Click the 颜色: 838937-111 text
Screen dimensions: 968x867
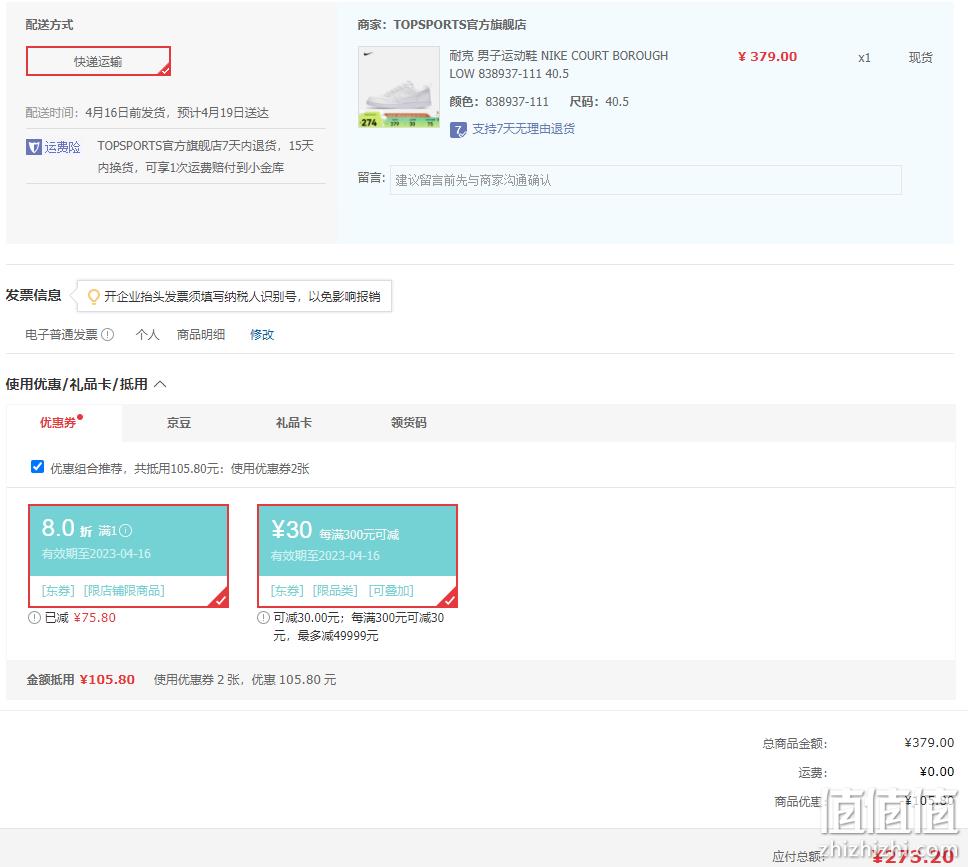499,102
